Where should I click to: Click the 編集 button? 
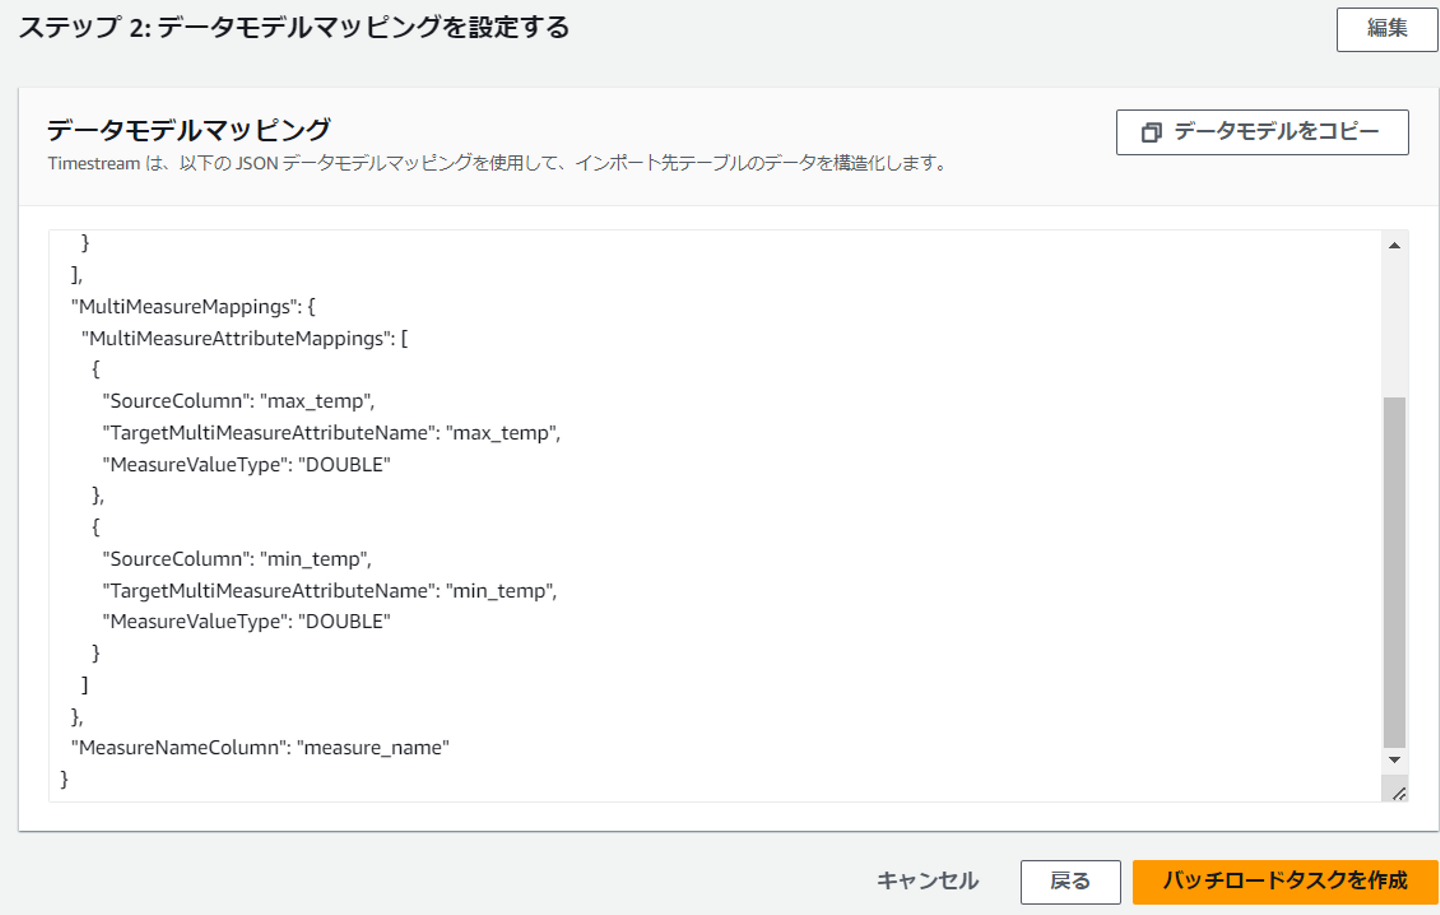click(x=1386, y=29)
